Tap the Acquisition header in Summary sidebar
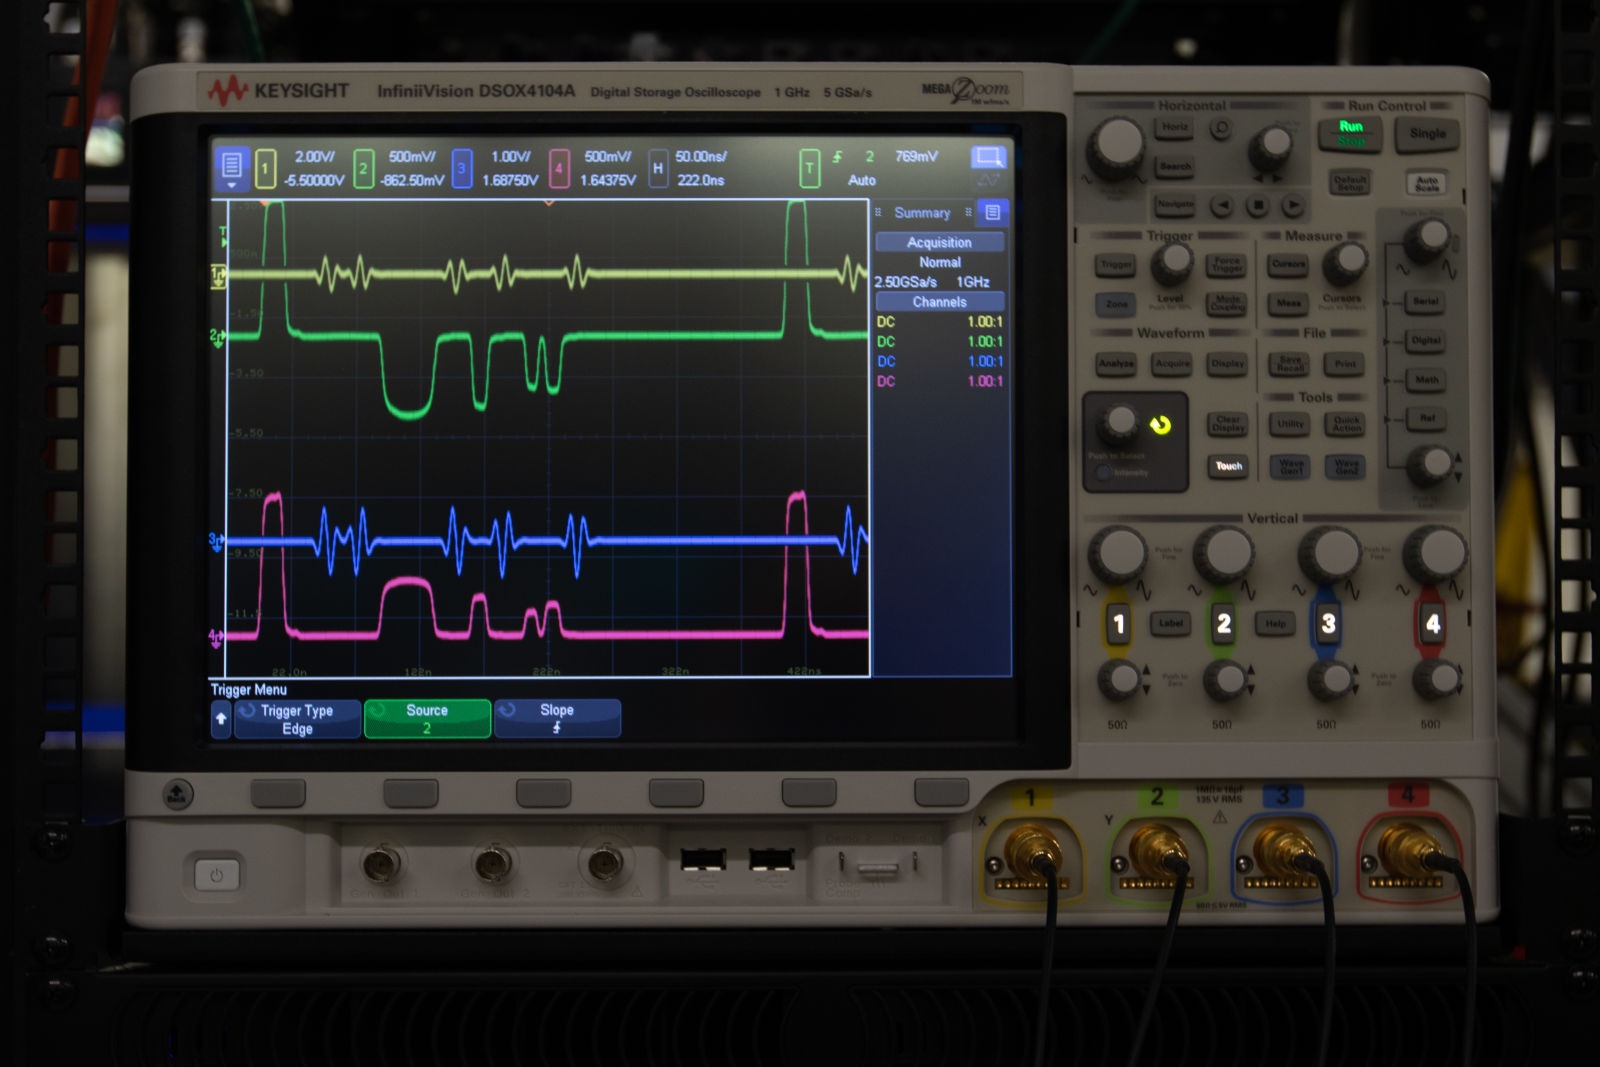This screenshot has height=1067, width=1600. pos(939,243)
